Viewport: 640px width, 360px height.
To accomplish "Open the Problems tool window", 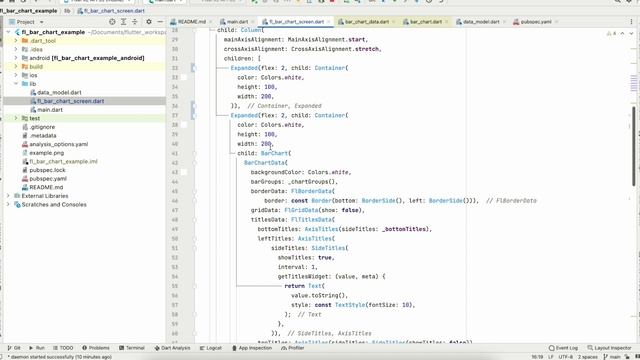I will 96,348.
